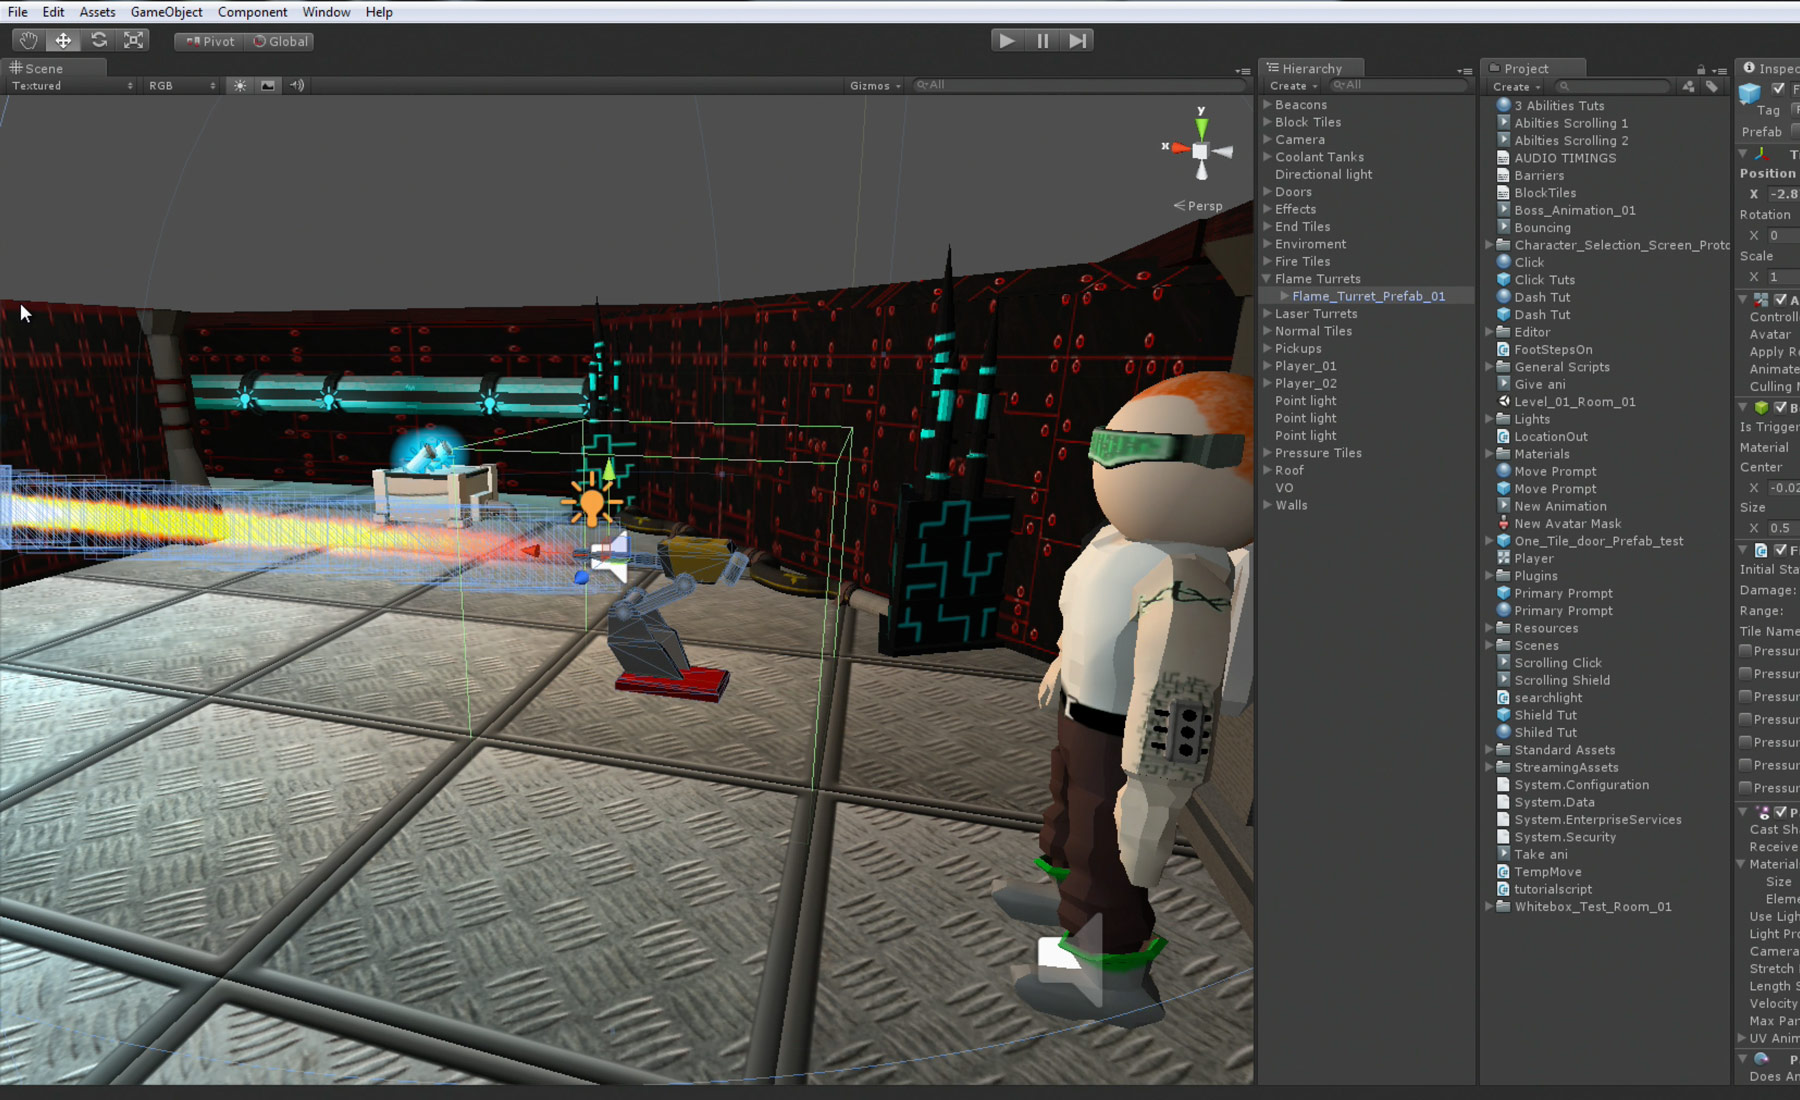The width and height of the screenshot is (1800, 1100).
Task: Click the Hierarchy search field
Action: 1398,85
